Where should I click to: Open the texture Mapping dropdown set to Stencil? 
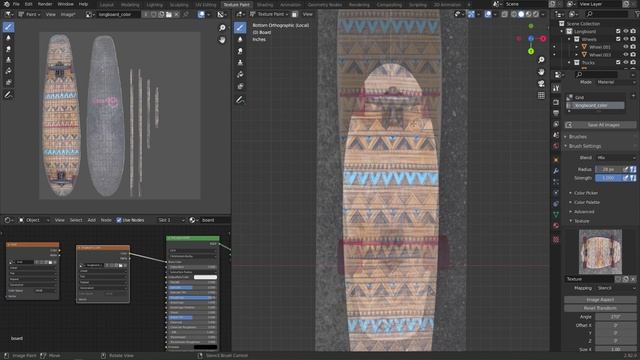click(616, 288)
